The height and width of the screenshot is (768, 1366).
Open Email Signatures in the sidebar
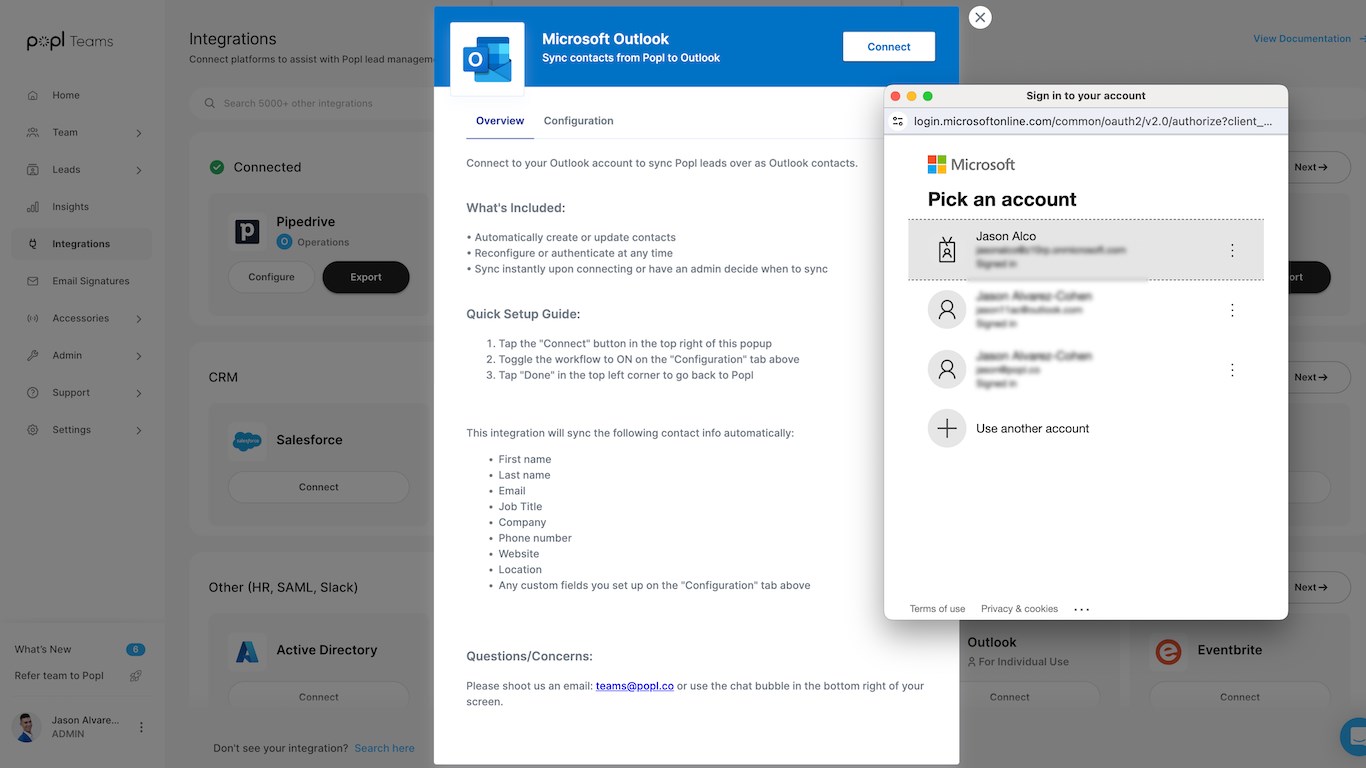tap(81, 281)
